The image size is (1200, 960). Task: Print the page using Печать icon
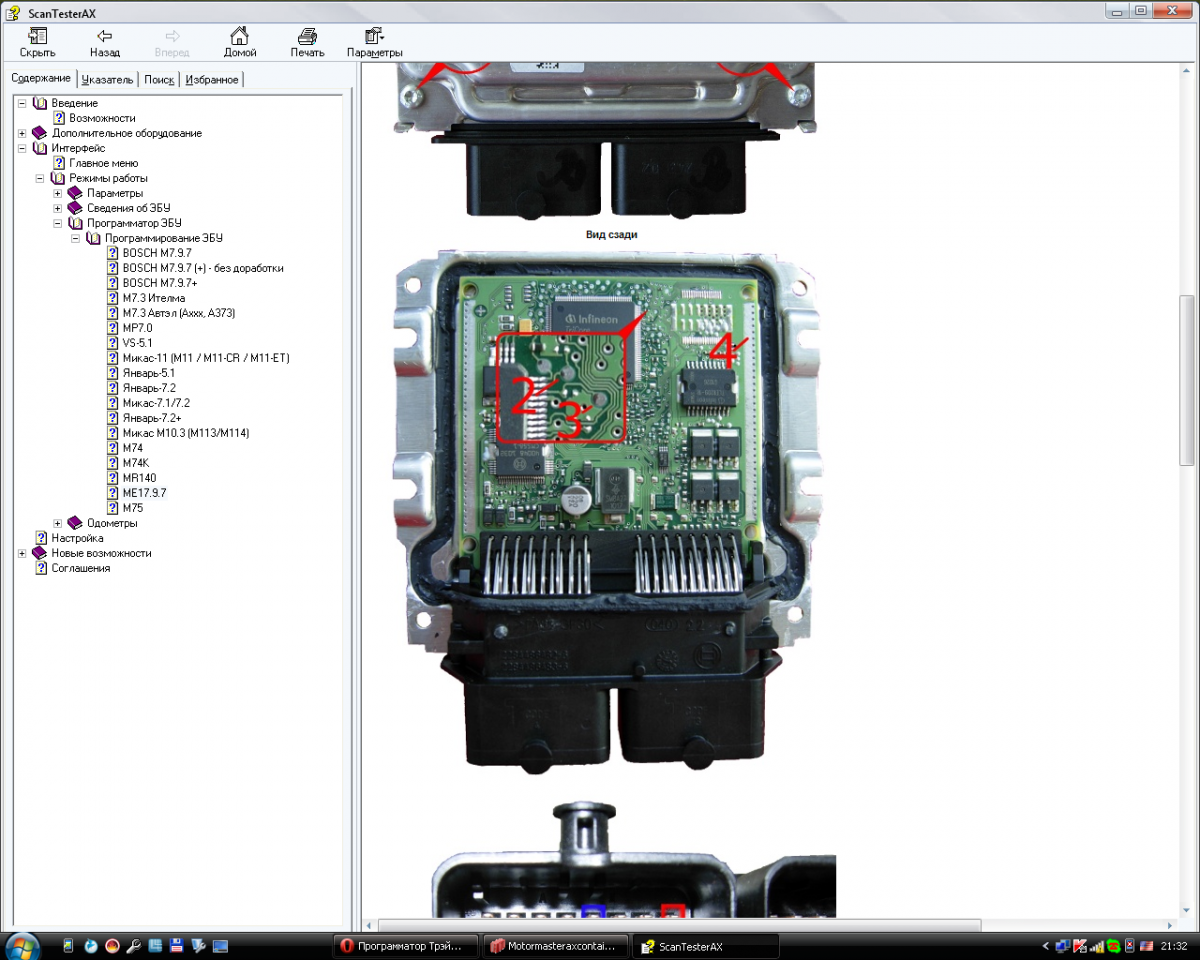[x=307, y=37]
